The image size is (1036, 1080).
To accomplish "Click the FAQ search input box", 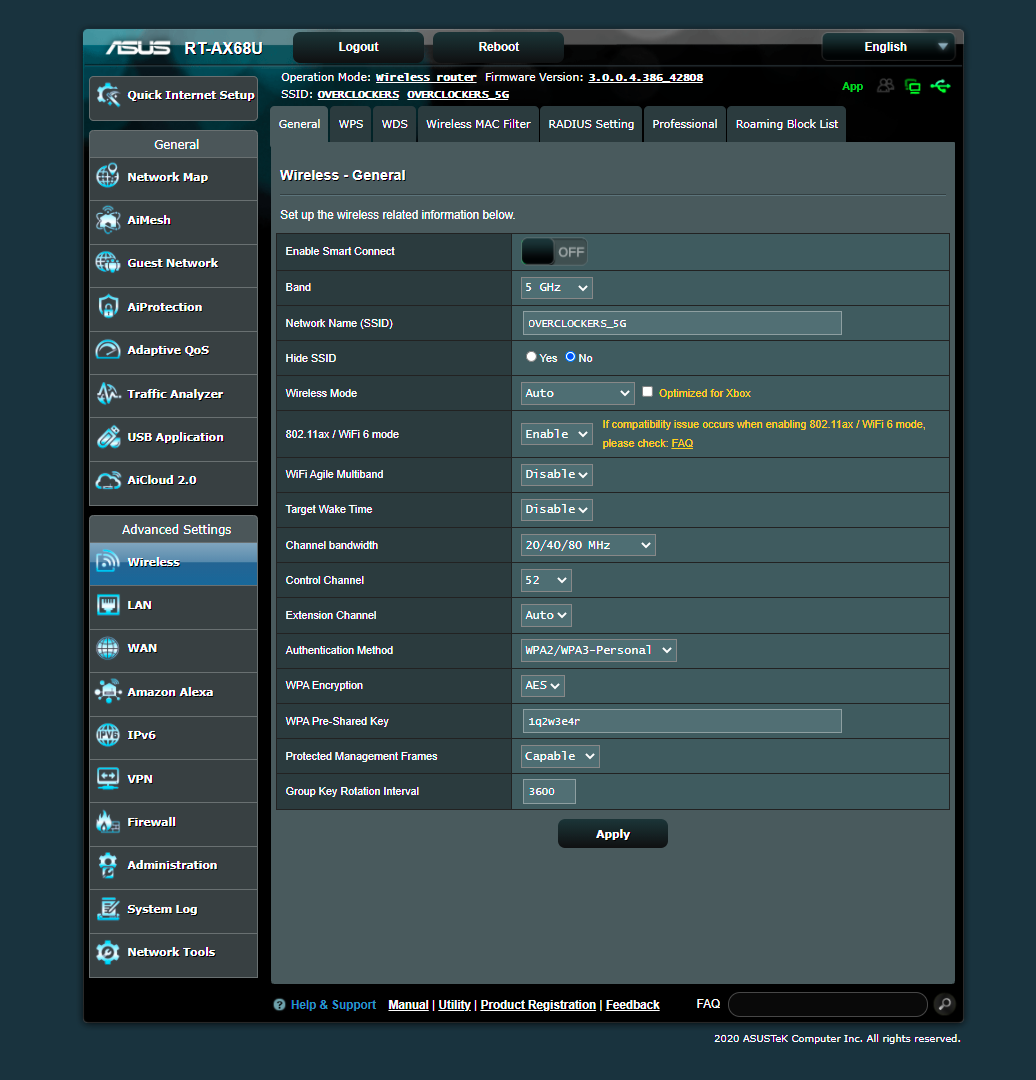I will (828, 1004).
